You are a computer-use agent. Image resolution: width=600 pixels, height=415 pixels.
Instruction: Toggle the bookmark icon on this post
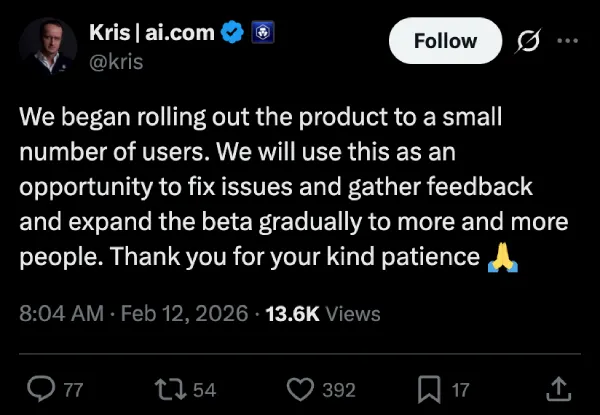pyautogui.click(x=428, y=389)
